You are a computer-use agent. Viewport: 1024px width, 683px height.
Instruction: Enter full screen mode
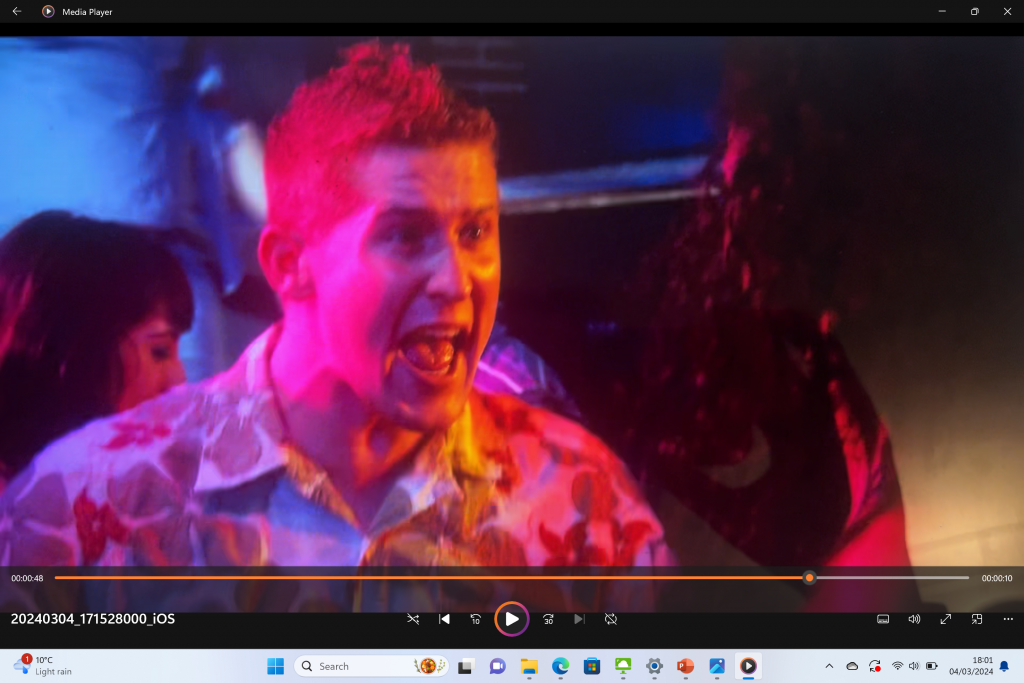click(x=945, y=619)
